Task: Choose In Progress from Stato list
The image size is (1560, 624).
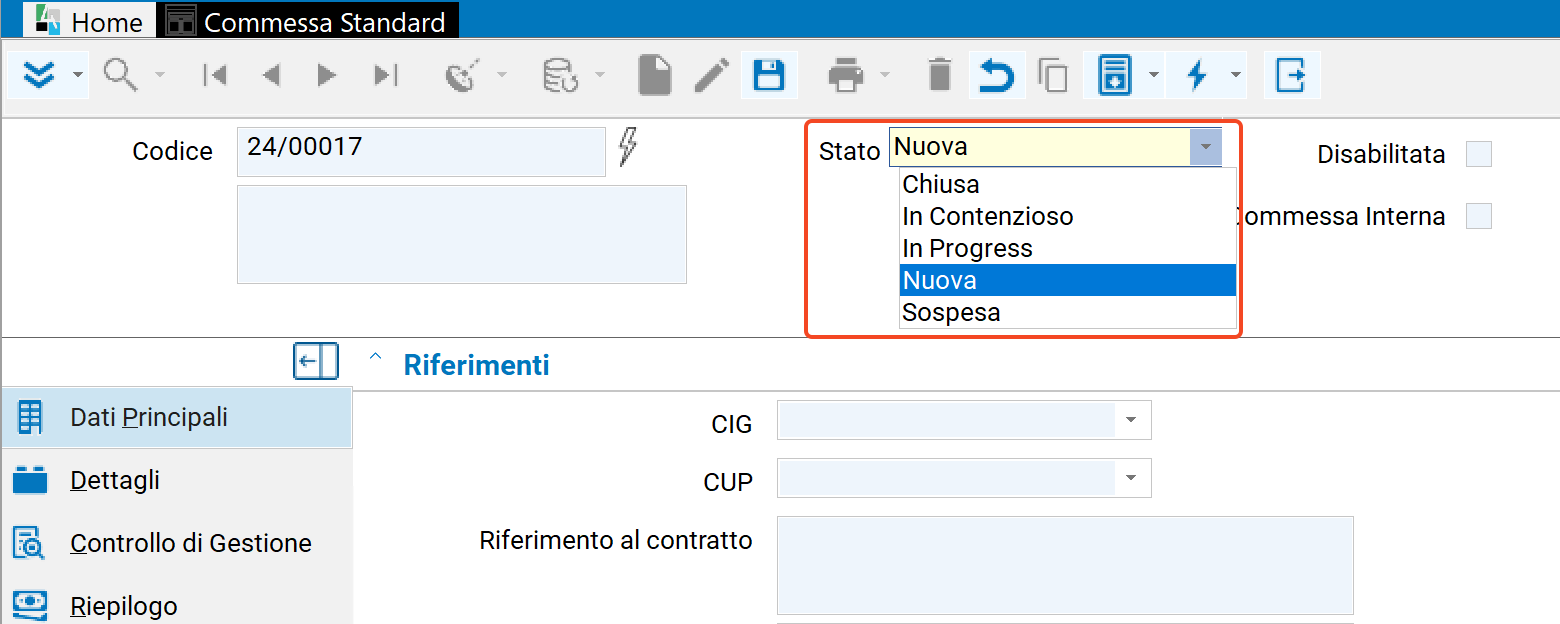Action: (1067, 248)
